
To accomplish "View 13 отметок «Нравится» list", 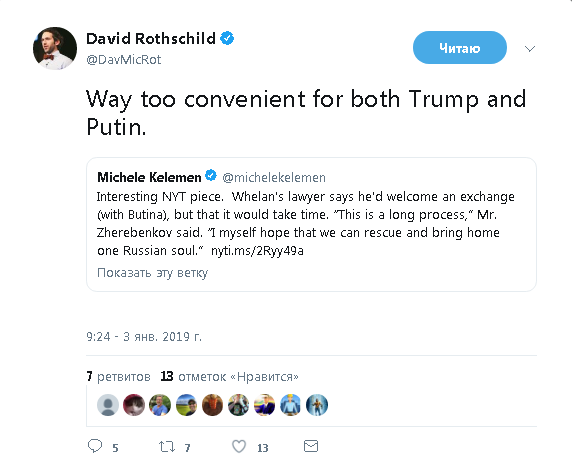I will (230, 376).
